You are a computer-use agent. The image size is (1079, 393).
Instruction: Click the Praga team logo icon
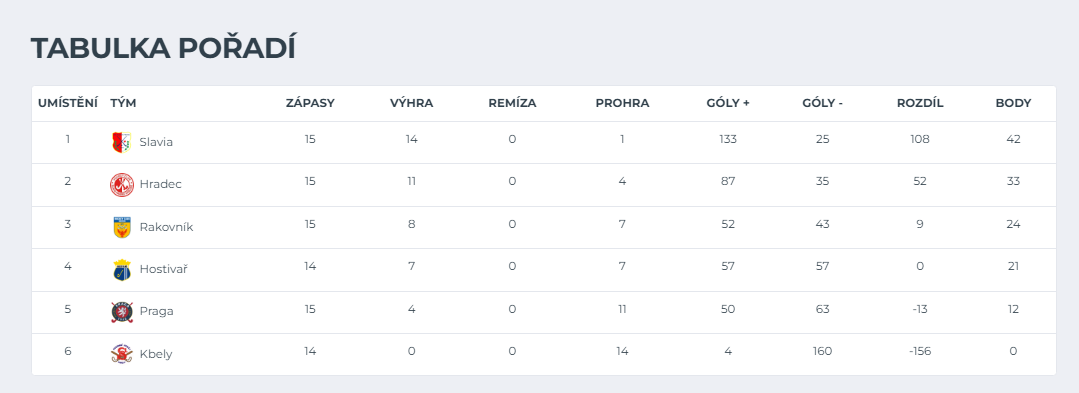tap(121, 312)
